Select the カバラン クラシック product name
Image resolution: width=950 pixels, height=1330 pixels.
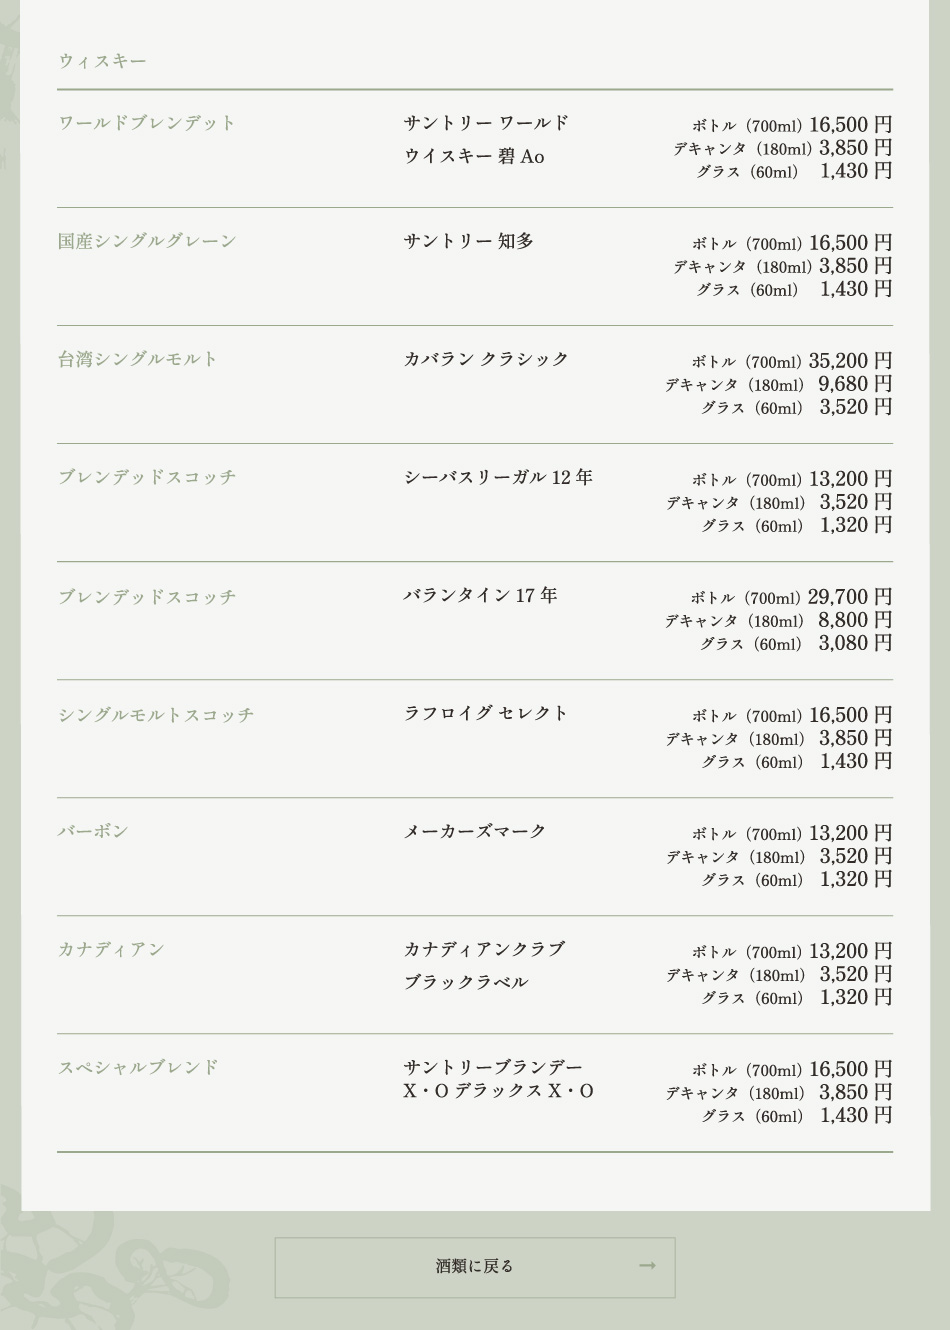point(486,359)
